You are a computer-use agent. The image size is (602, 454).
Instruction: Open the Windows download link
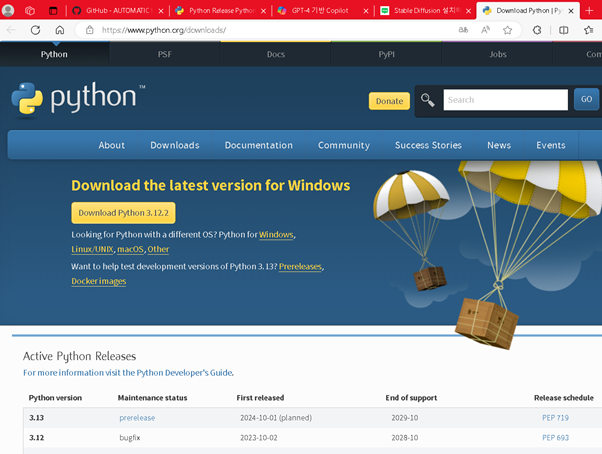click(276, 234)
